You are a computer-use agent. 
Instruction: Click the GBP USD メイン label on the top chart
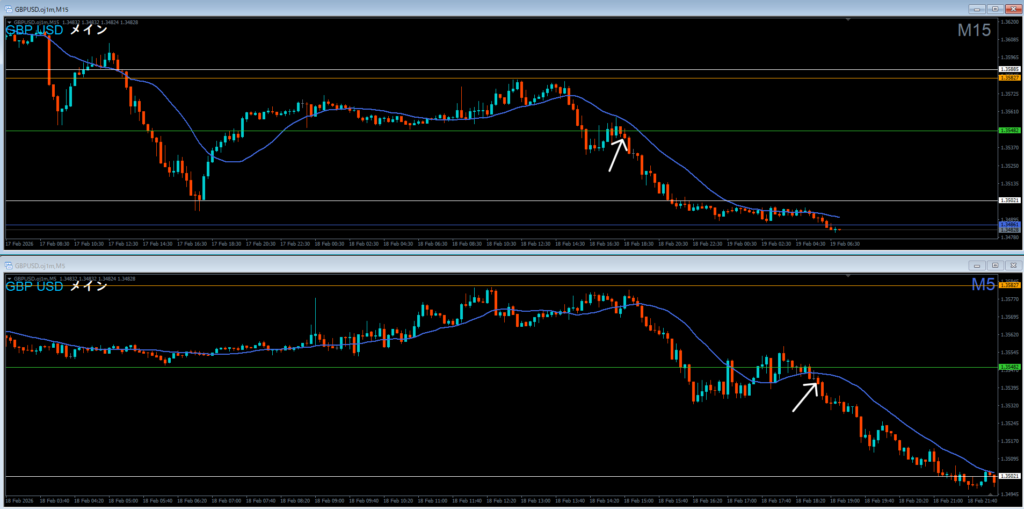click(x=55, y=31)
